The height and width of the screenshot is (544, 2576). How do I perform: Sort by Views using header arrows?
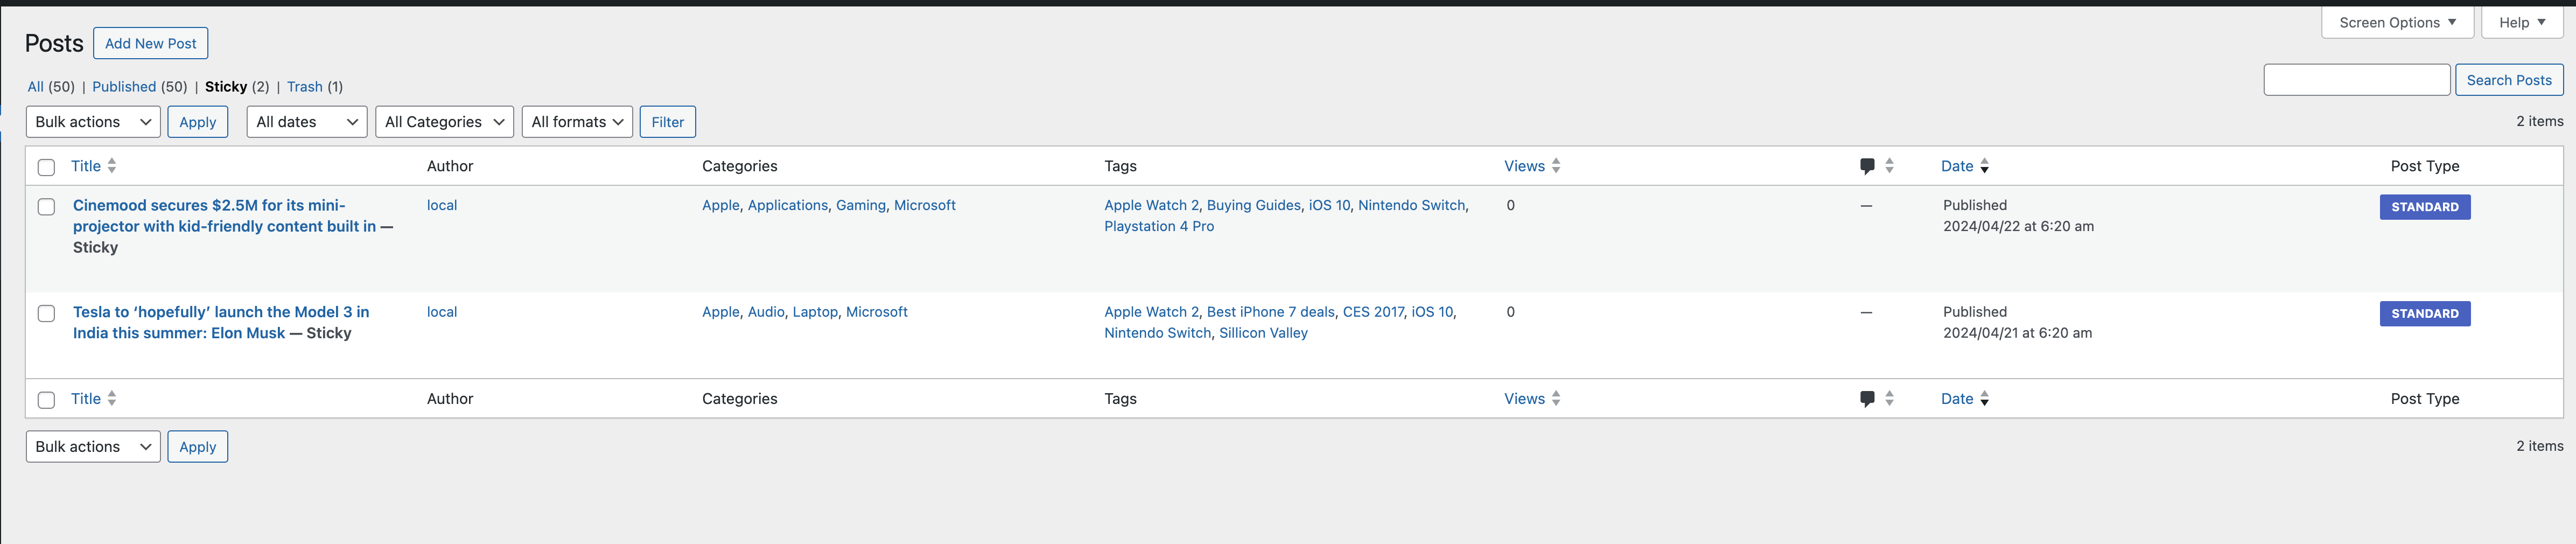(1556, 166)
